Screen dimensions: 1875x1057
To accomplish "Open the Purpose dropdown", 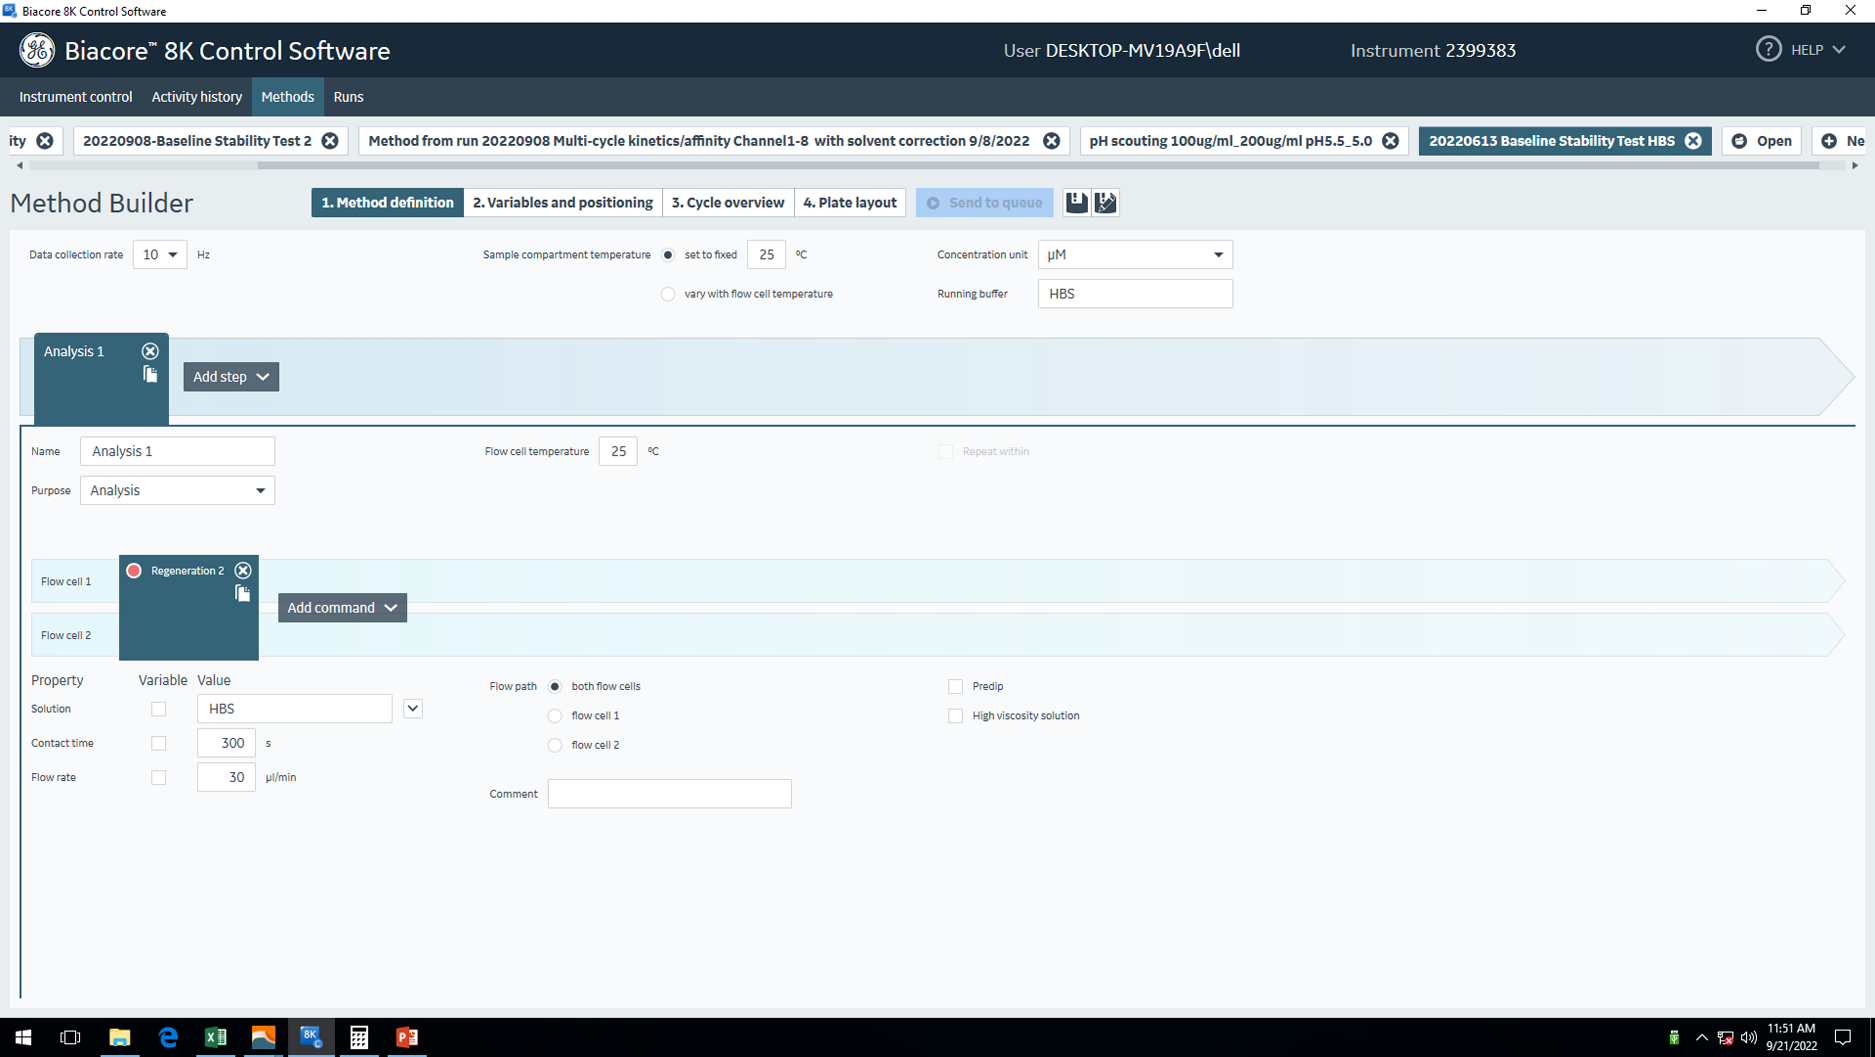I will point(177,490).
